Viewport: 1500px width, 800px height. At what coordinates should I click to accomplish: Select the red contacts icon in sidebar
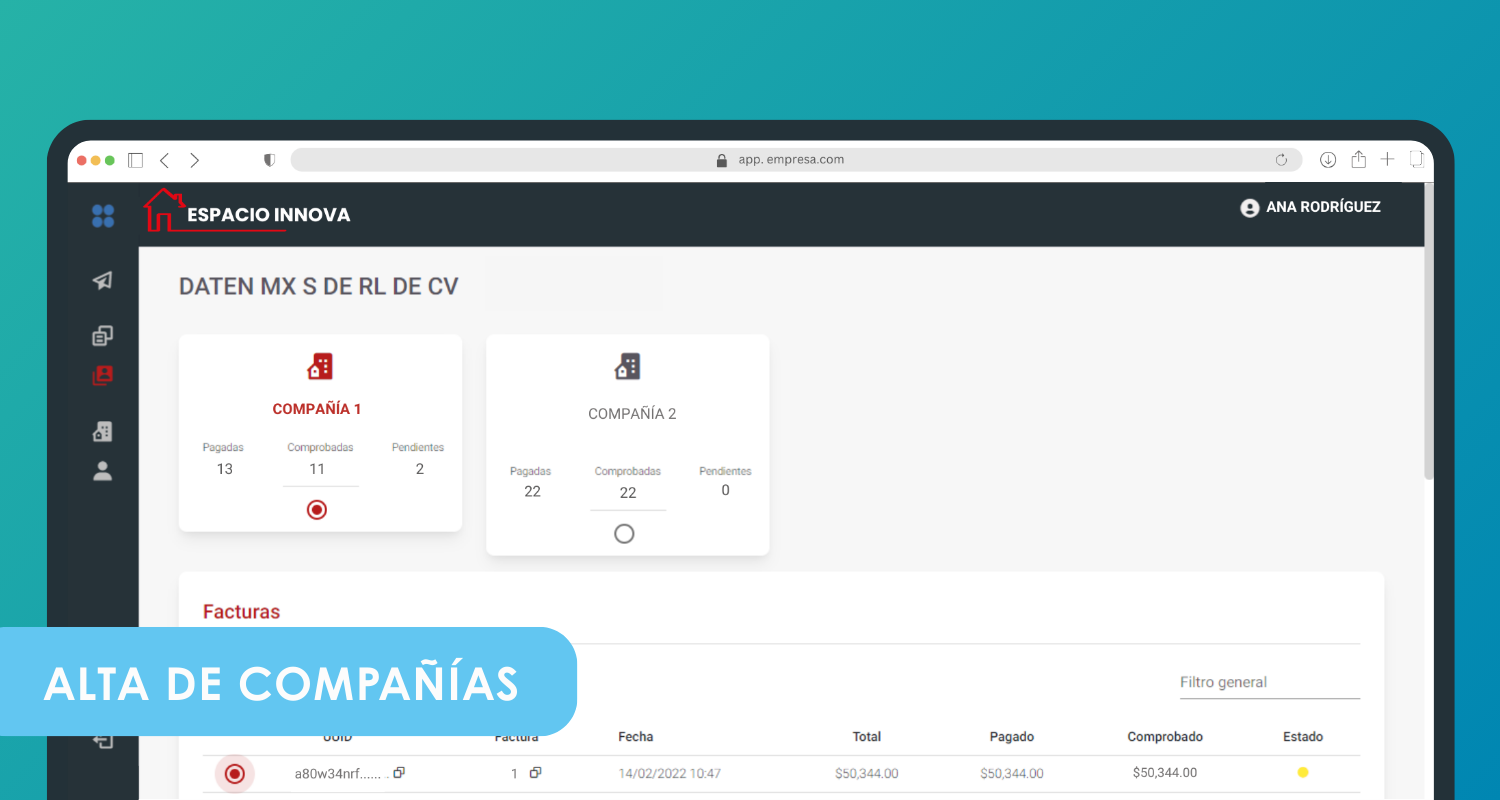[x=102, y=376]
